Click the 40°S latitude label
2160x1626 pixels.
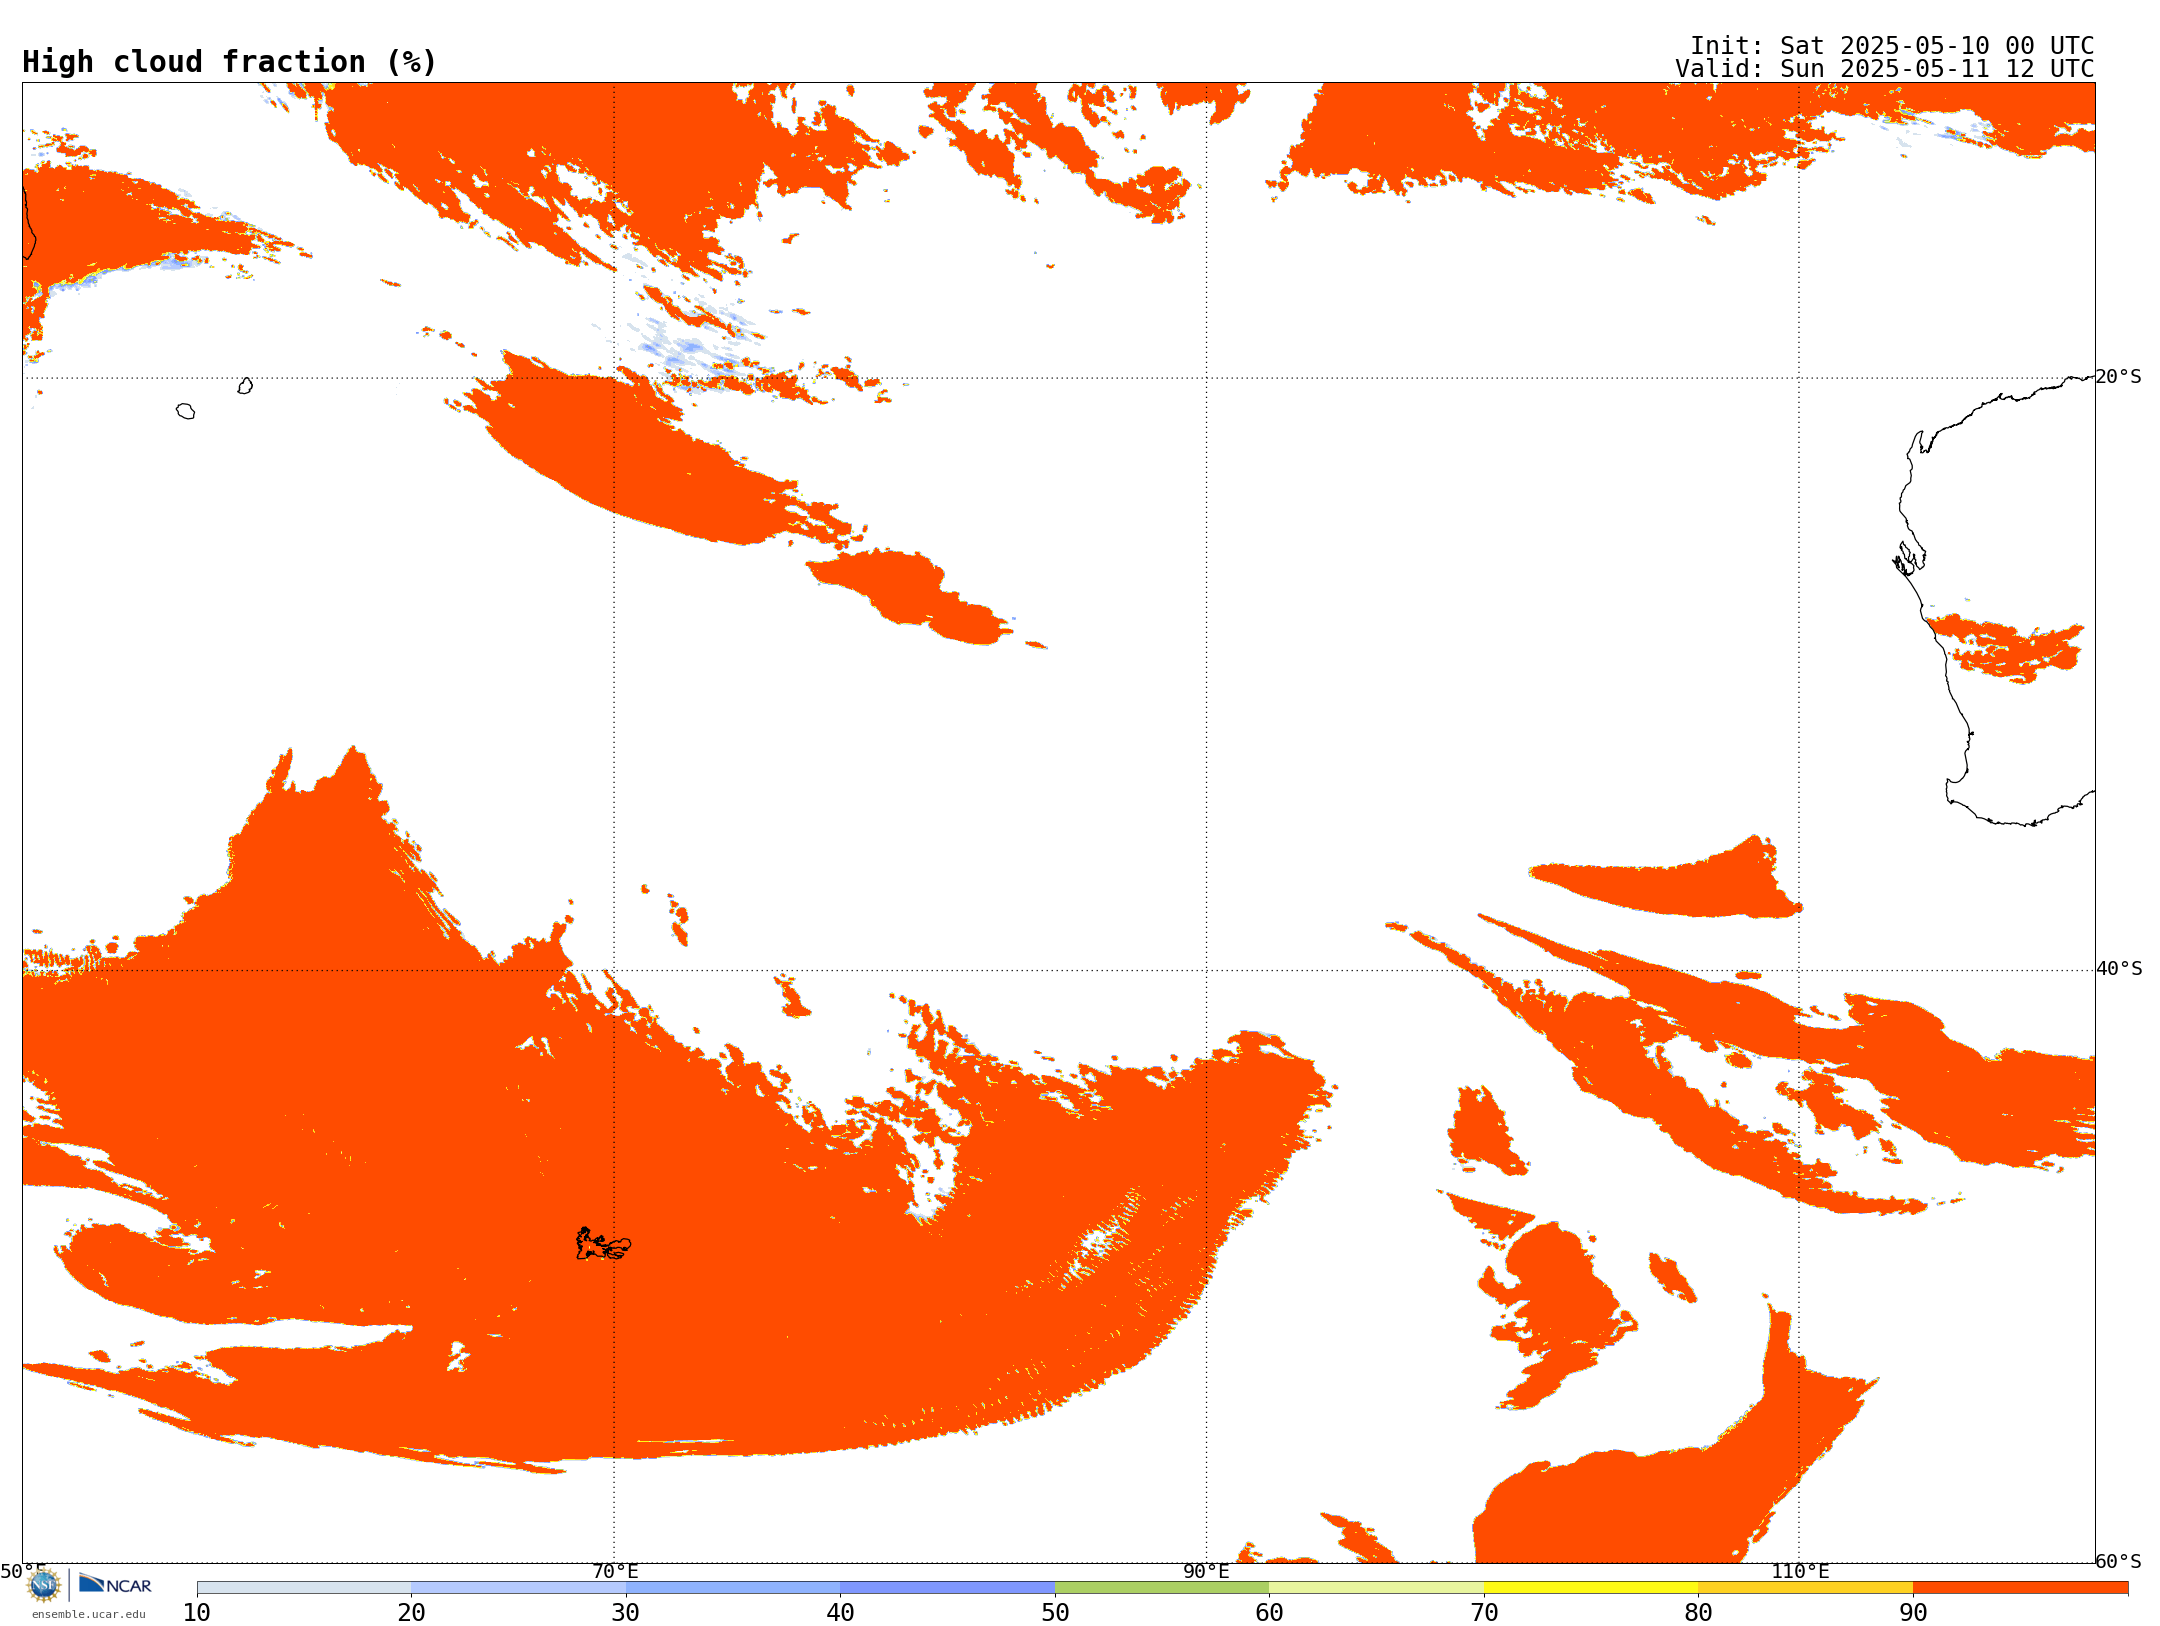pos(2119,969)
